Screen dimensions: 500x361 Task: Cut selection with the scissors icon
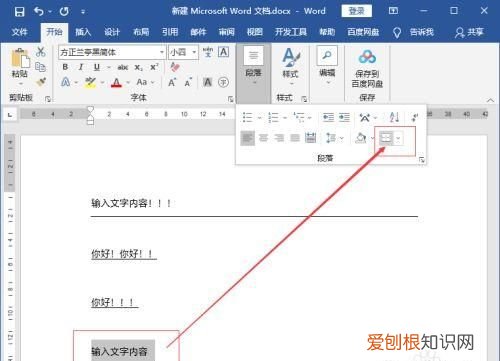click(x=40, y=52)
